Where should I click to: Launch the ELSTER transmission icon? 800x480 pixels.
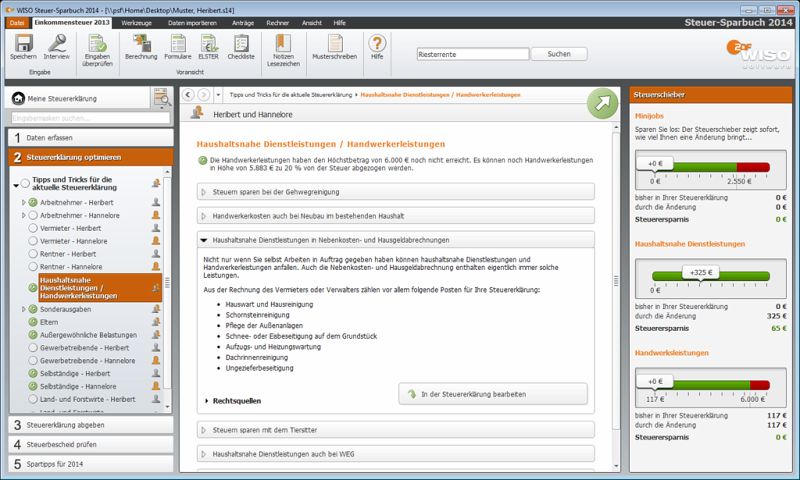(x=209, y=44)
